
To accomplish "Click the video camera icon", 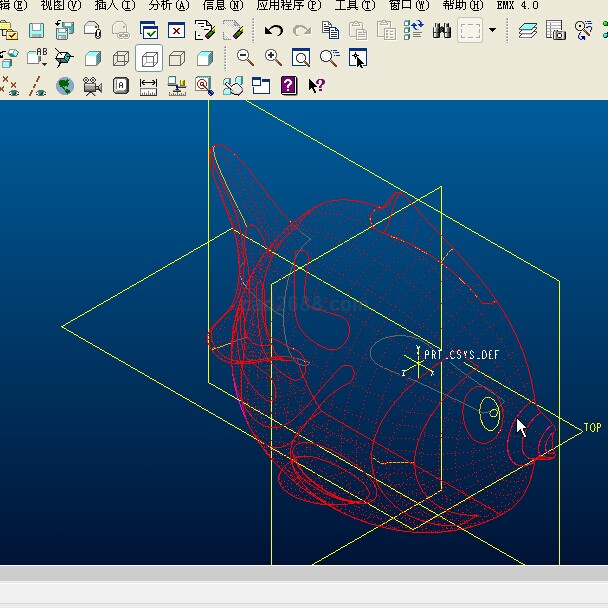I will click(x=93, y=86).
